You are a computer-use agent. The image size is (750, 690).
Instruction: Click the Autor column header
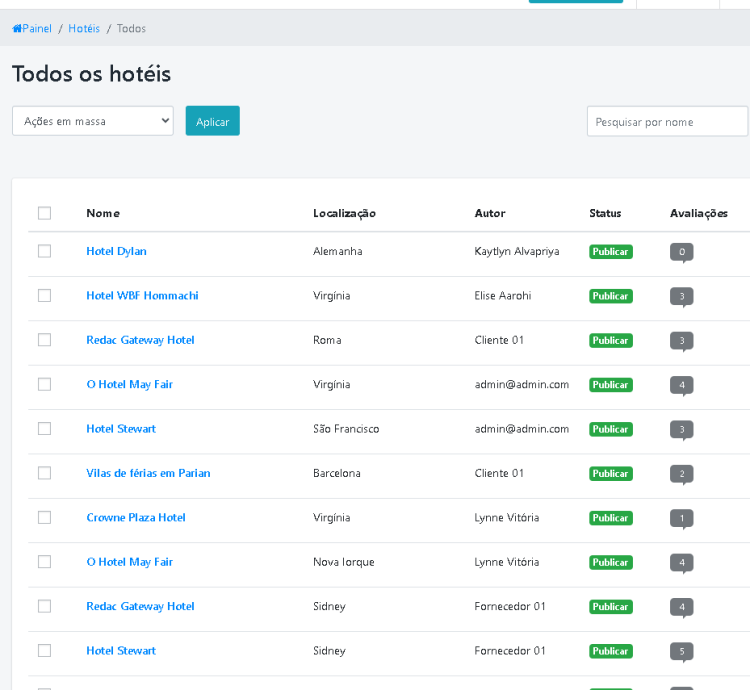490,213
